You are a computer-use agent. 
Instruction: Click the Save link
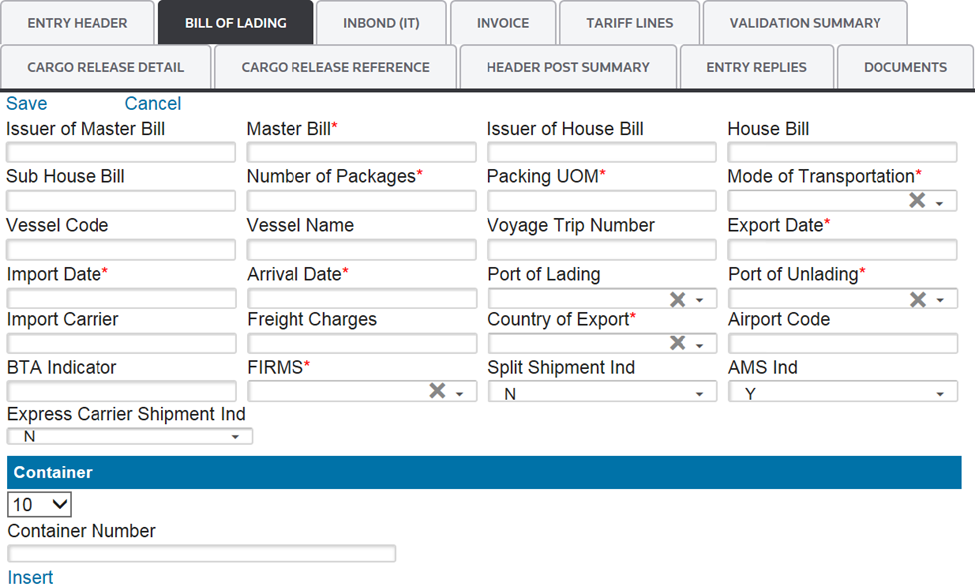coord(26,104)
